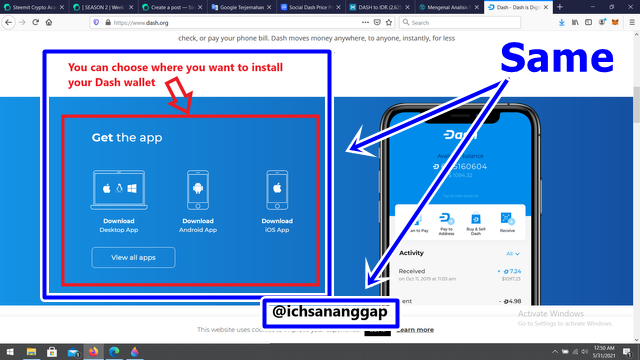The height and width of the screenshot is (360, 640).
Task: Toggle the sidebar view icon
Action: 588,22
